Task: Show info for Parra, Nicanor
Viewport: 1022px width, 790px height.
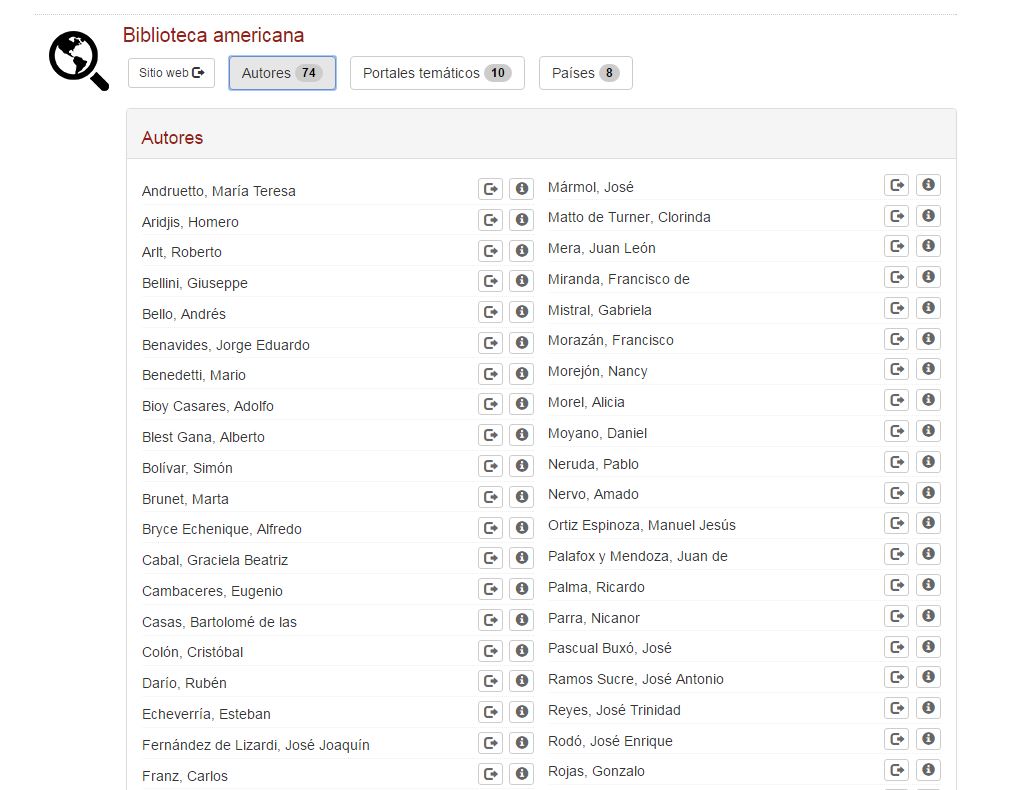Action: pos(928,616)
